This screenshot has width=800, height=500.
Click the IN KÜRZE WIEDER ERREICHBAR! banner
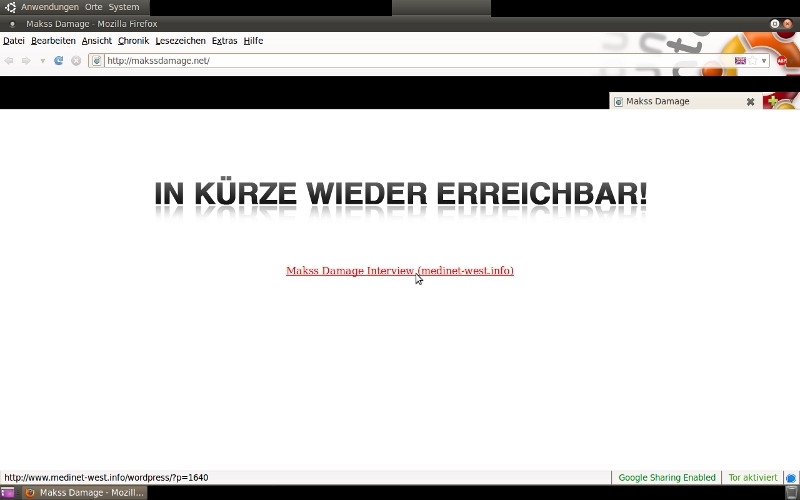(401, 196)
